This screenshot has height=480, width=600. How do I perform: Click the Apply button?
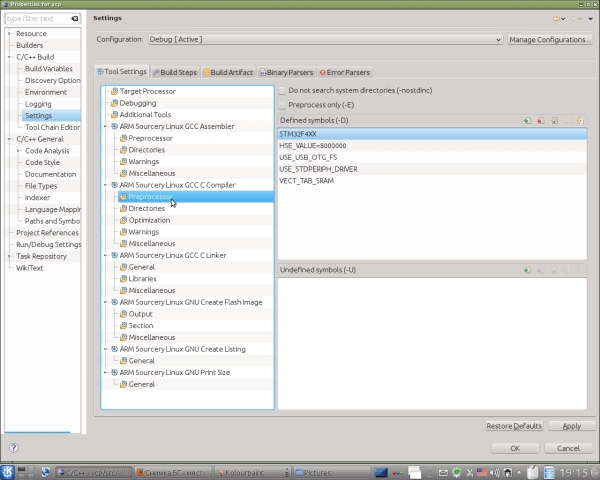click(x=572, y=426)
